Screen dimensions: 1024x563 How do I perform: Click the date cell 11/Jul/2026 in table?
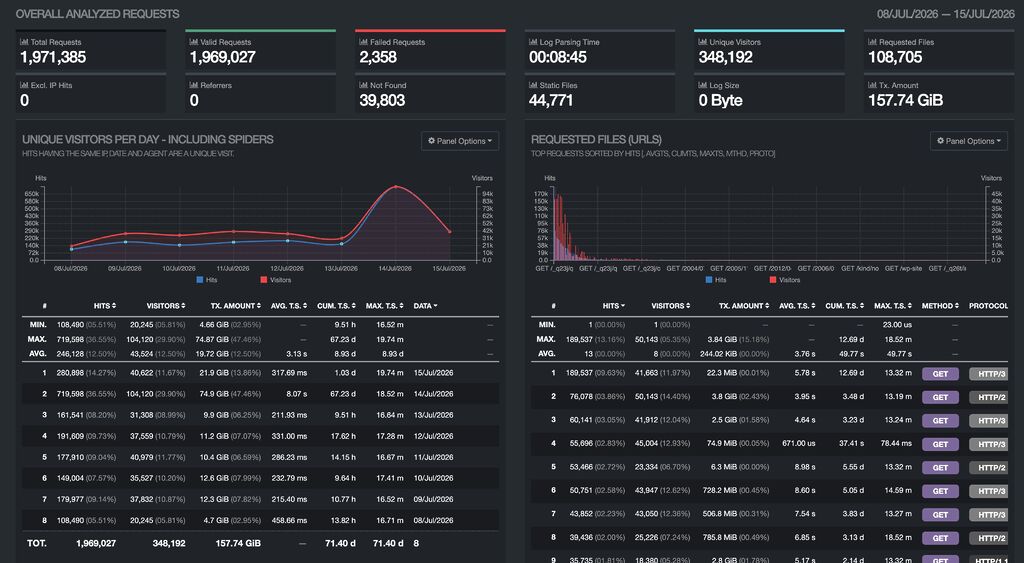pyautogui.click(x=434, y=457)
